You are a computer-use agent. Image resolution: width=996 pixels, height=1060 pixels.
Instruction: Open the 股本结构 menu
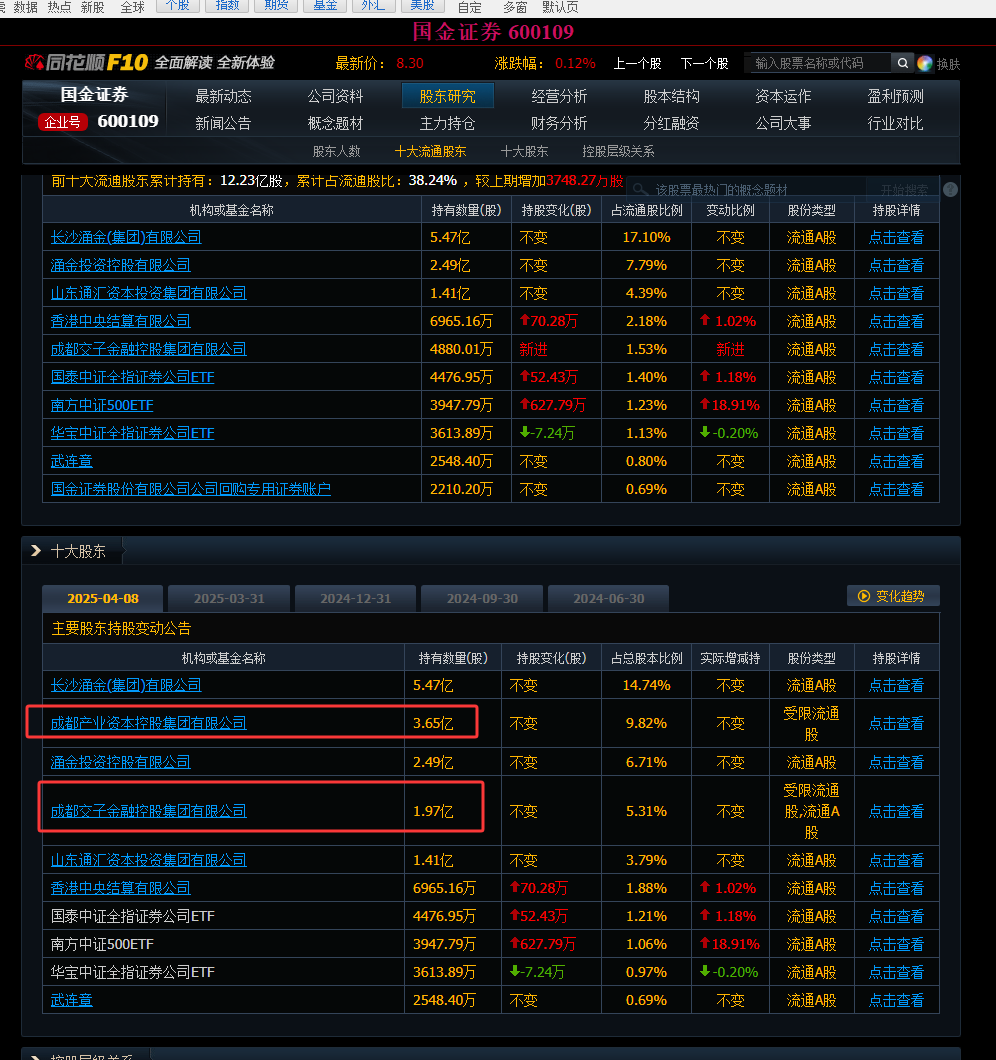(x=671, y=97)
